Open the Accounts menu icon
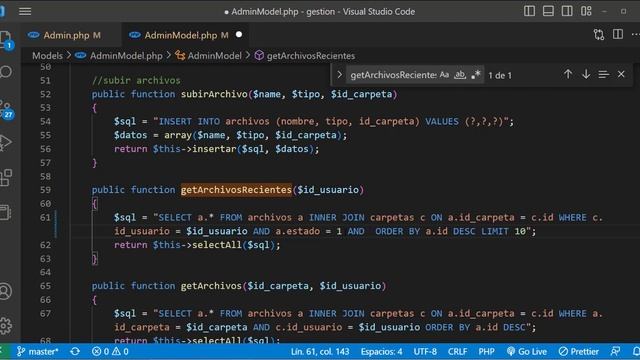This screenshot has height=360, width=640. tap(6, 291)
